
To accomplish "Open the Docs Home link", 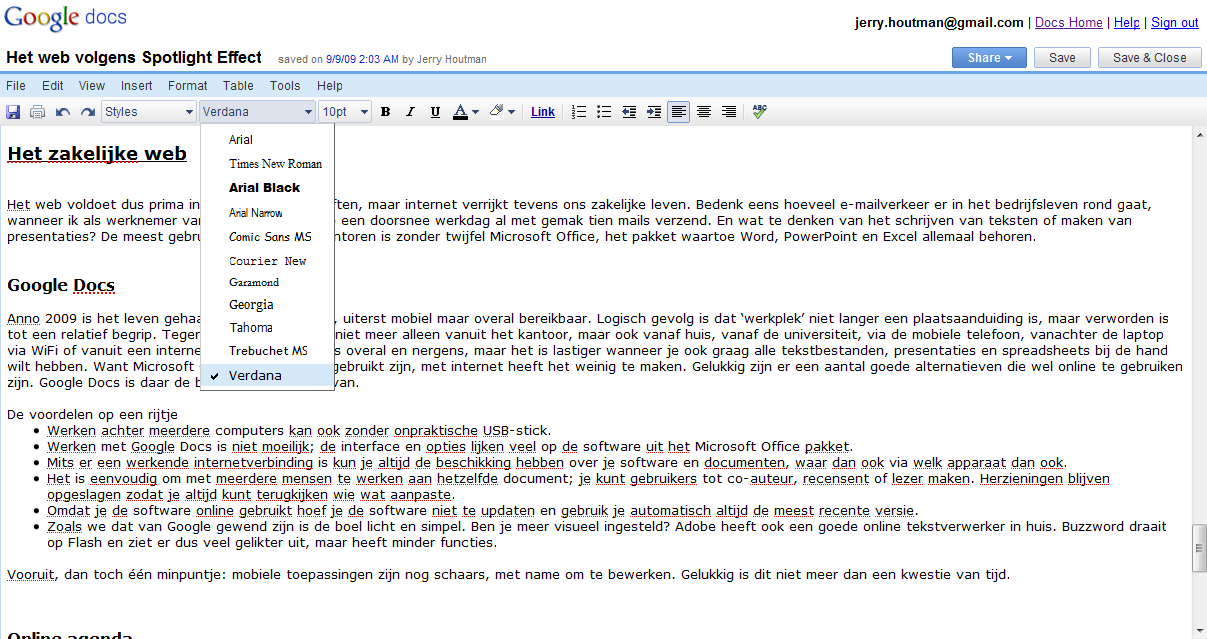I will coord(1068,22).
